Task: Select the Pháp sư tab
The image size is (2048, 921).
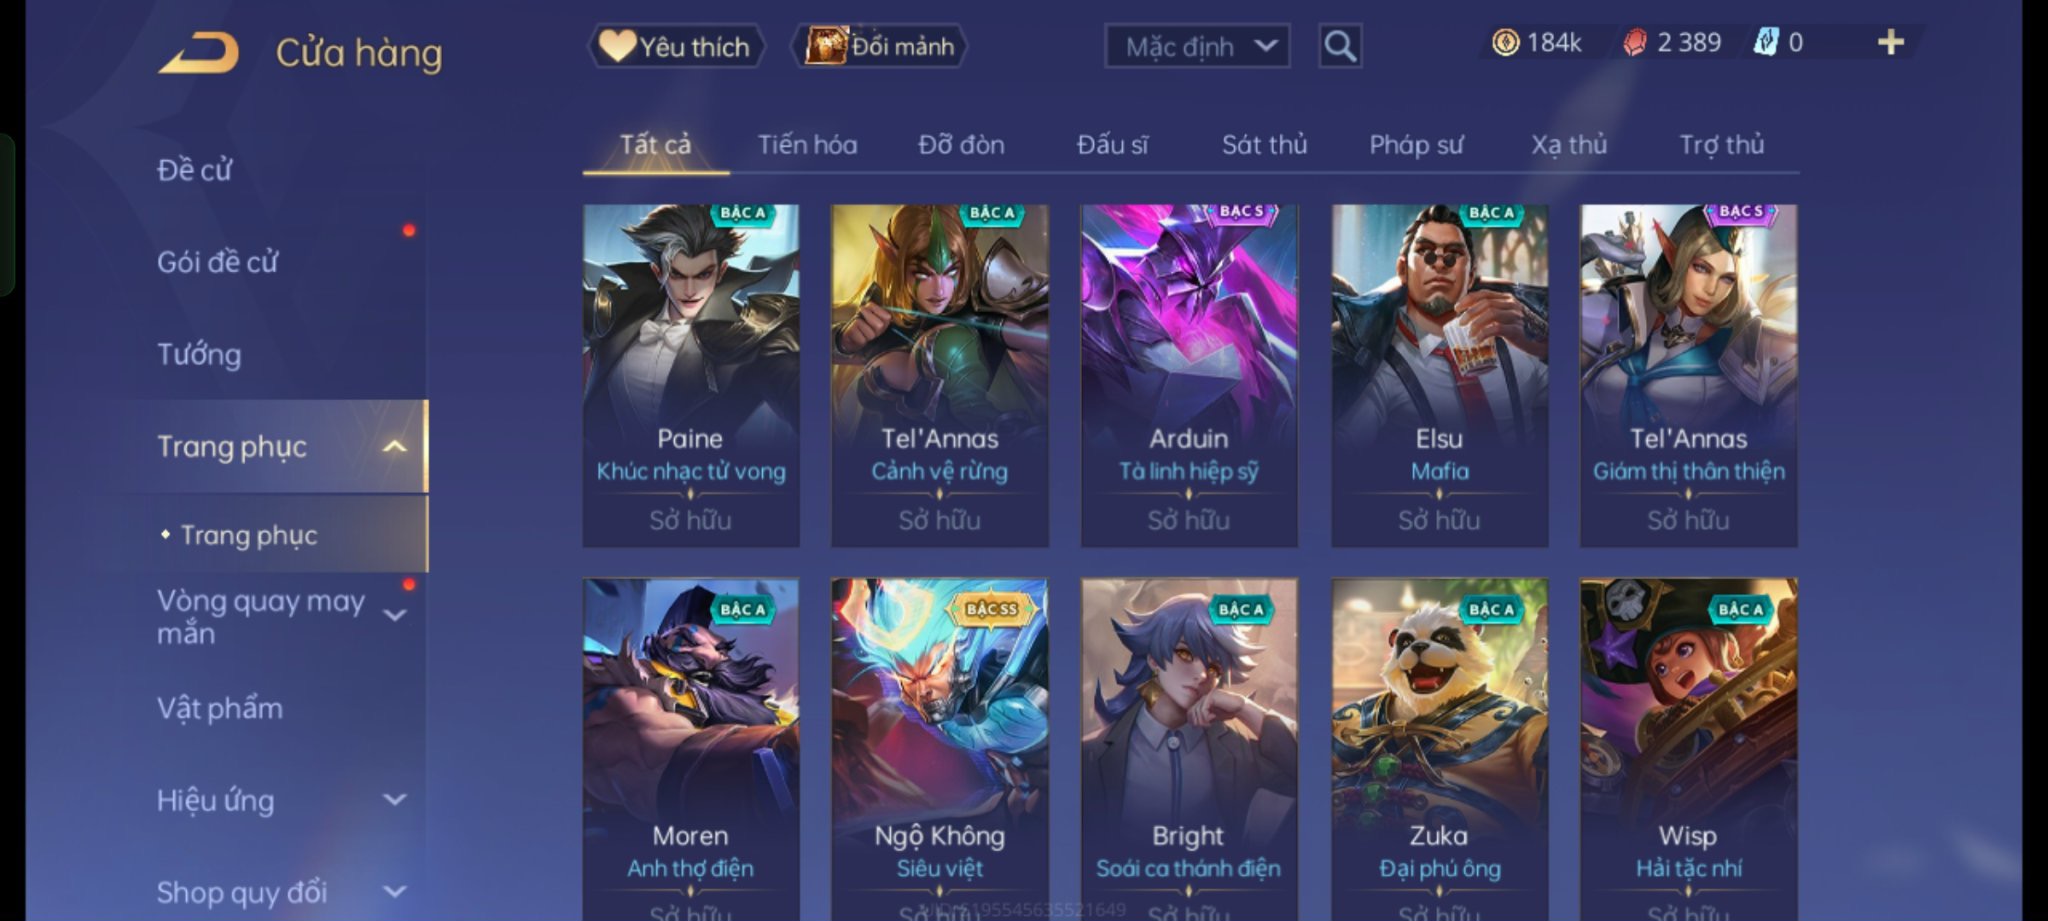Action: (1416, 145)
